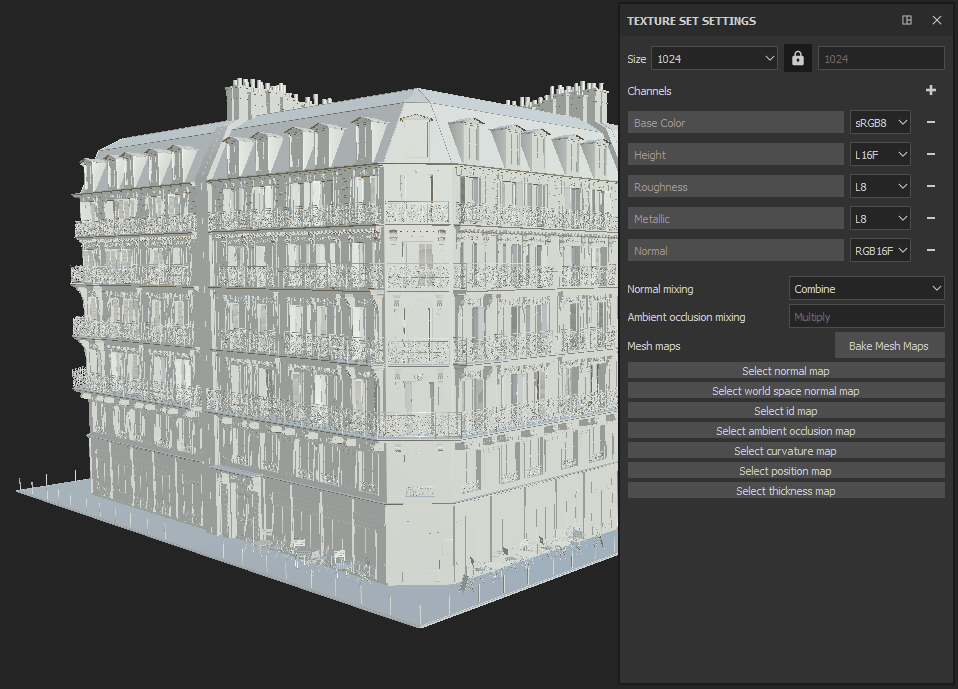
Task: Click the Base Color channel name field
Action: point(736,122)
